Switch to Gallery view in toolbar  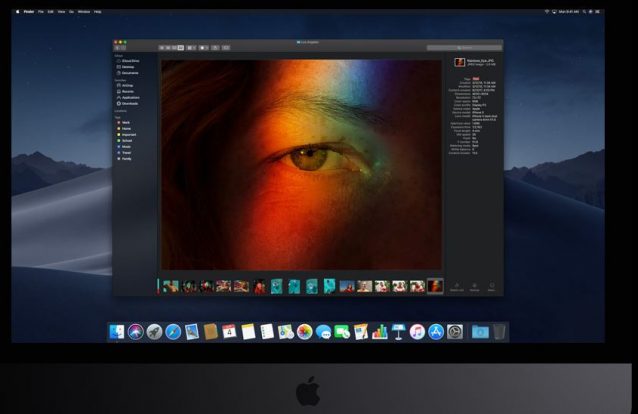(181, 47)
